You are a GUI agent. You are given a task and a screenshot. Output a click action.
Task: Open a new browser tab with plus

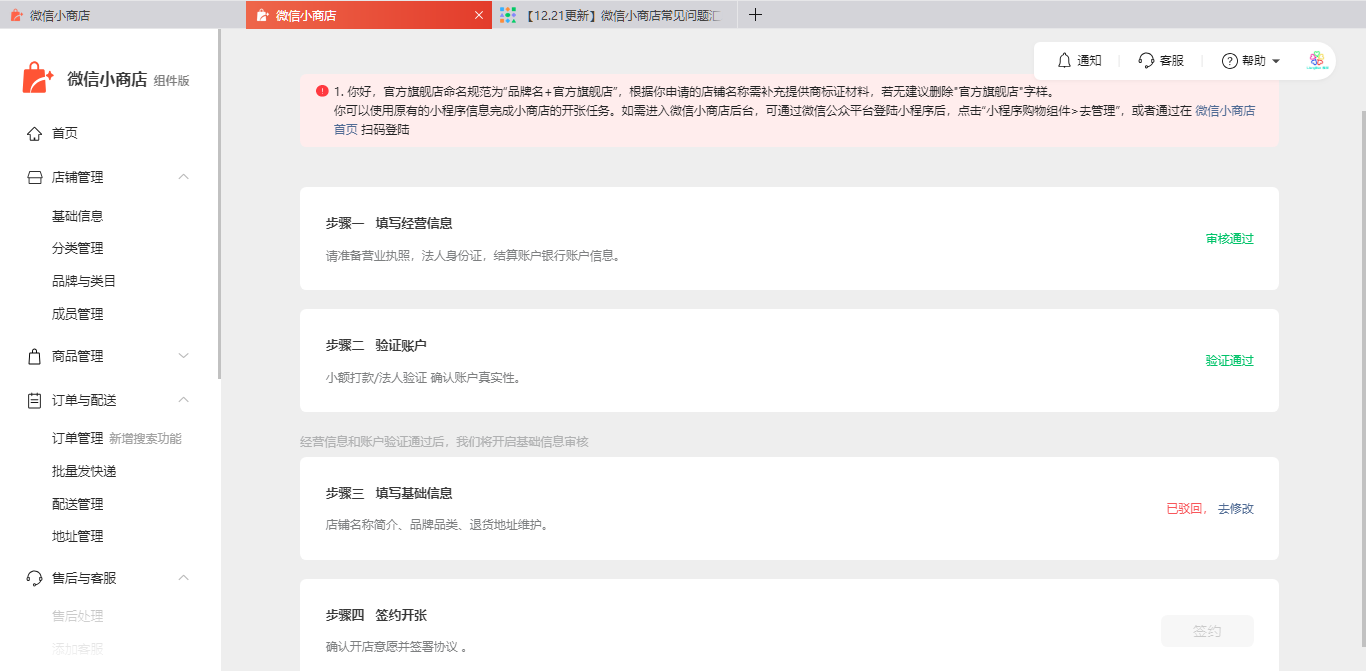(x=755, y=15)
